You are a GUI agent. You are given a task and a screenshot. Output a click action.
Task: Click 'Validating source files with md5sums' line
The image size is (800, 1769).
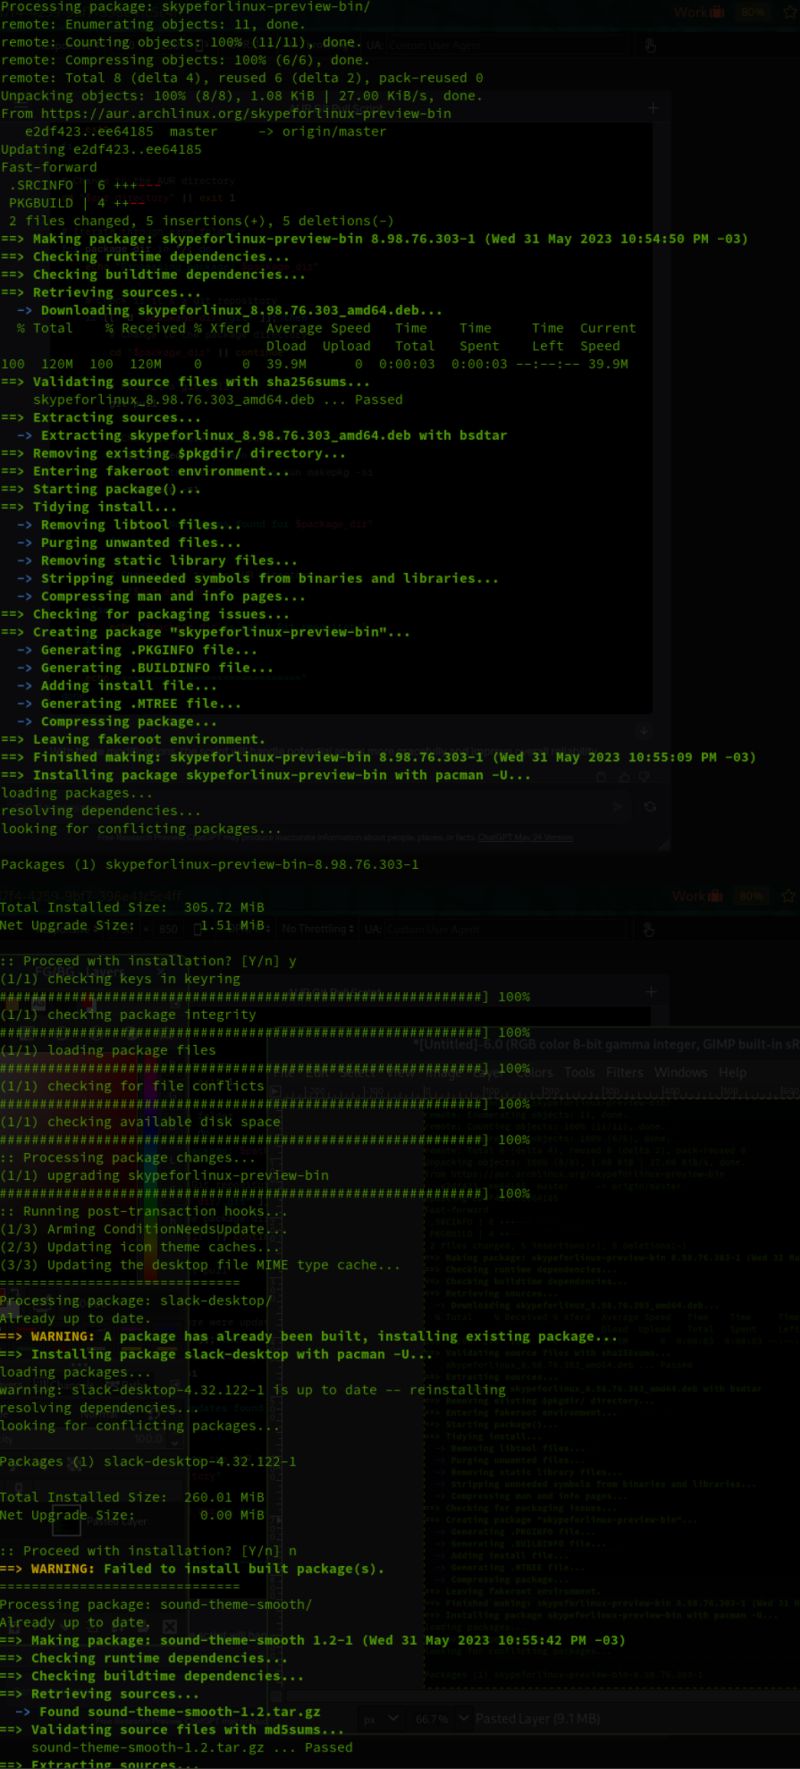(172, 1730)
